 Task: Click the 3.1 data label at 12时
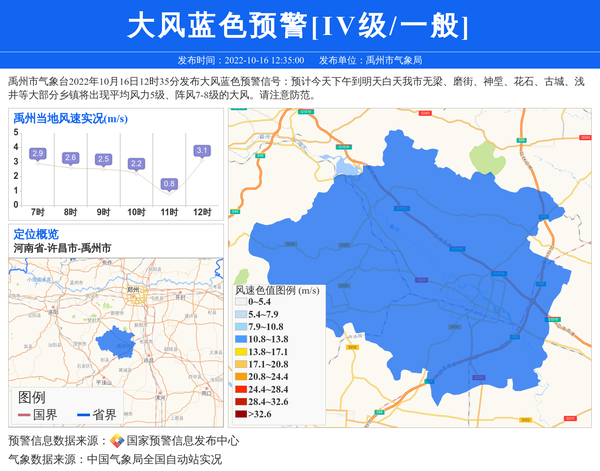coord(202,151)
